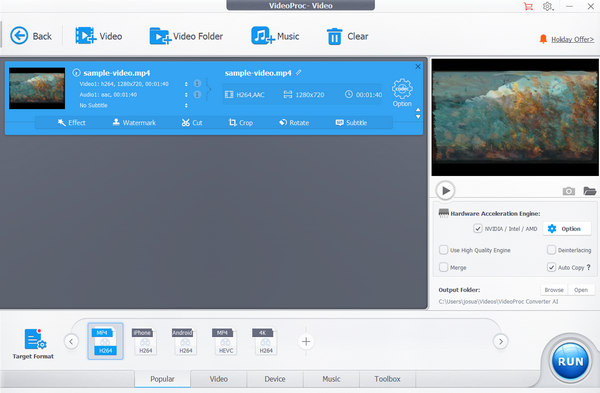Enable Use High Quality Engine
Image resolution: width=600 pixels, height=393 pixels.
[x=443, y=250]
